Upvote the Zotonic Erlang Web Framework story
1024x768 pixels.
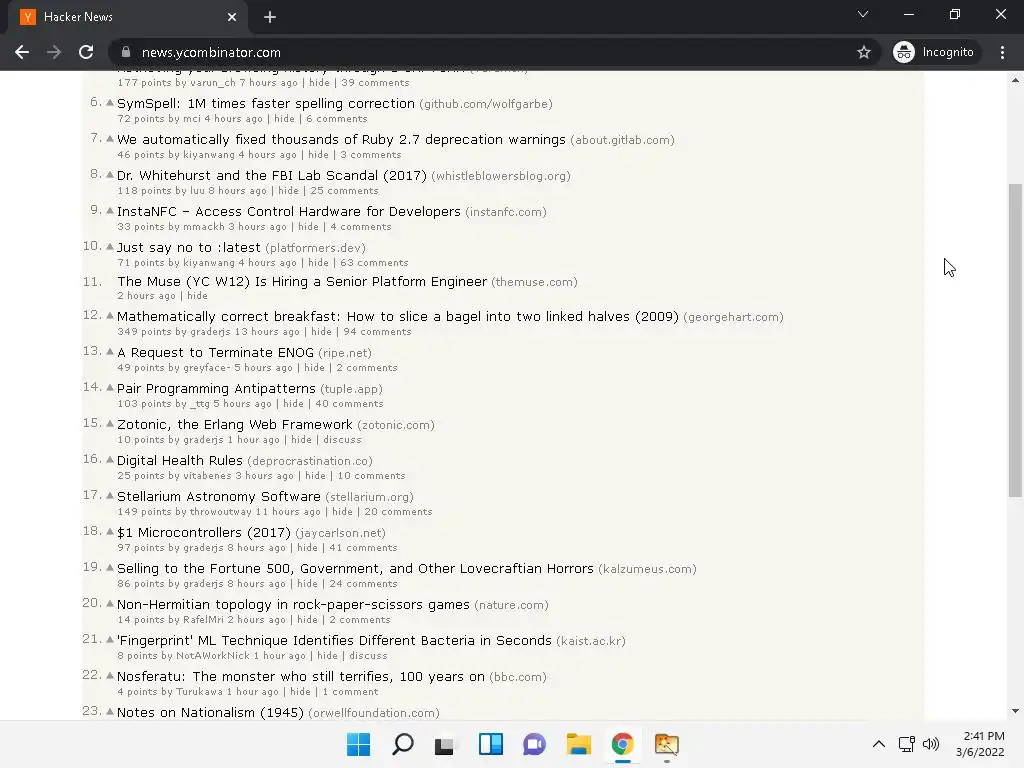[110, 423]
